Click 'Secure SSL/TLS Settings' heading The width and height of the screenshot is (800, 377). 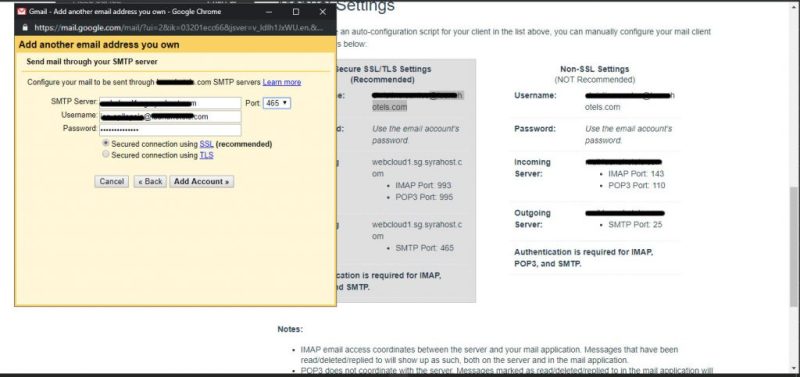coord(383,69)
